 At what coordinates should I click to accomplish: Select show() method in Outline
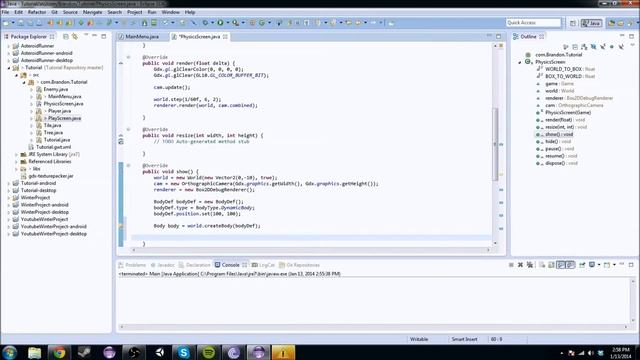pyautogui.click(x=559, y=134)
